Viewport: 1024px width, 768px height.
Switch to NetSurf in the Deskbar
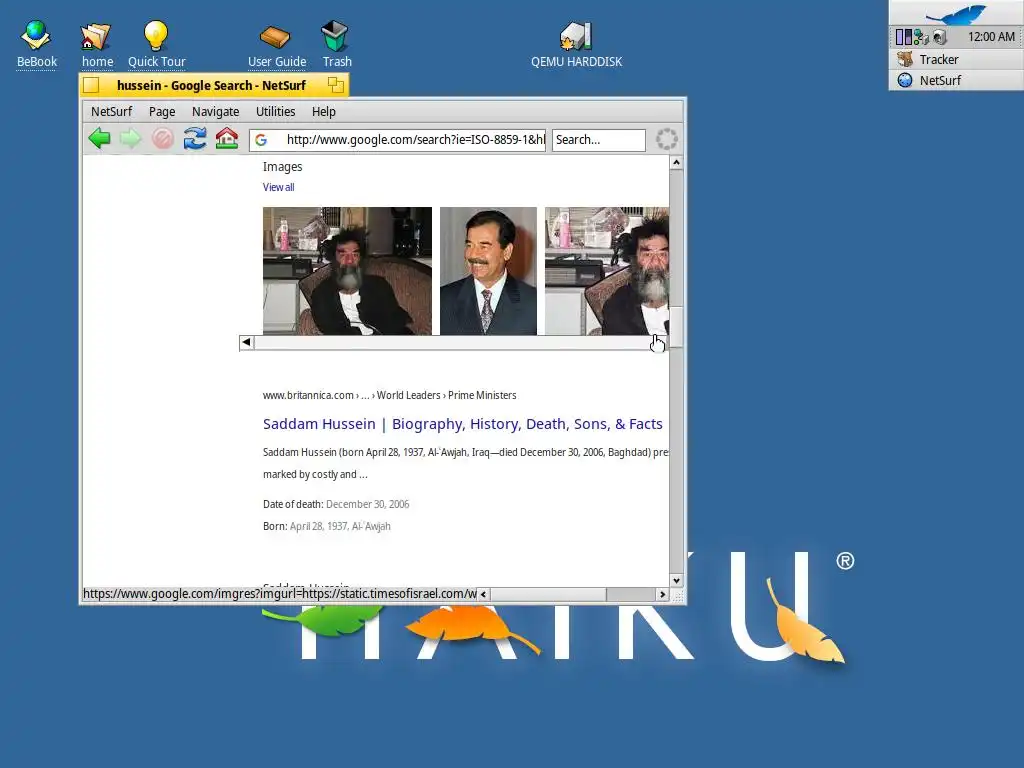click(x=956, y=80)
